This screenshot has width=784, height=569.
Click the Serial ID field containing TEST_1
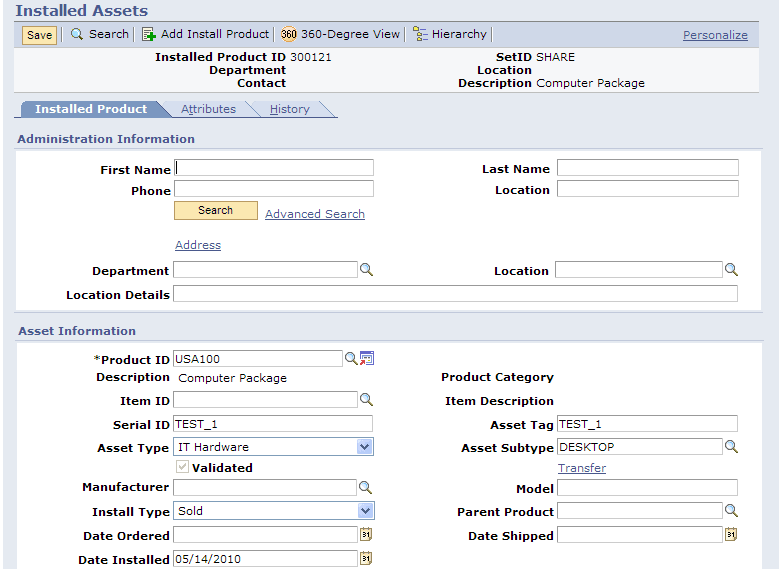(273, 424)
